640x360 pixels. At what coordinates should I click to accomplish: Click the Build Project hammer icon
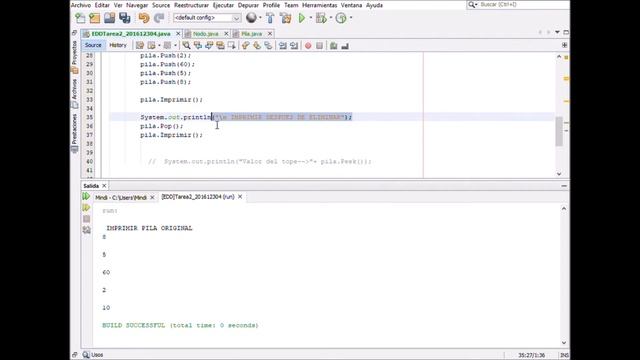(x=270, y=18)
